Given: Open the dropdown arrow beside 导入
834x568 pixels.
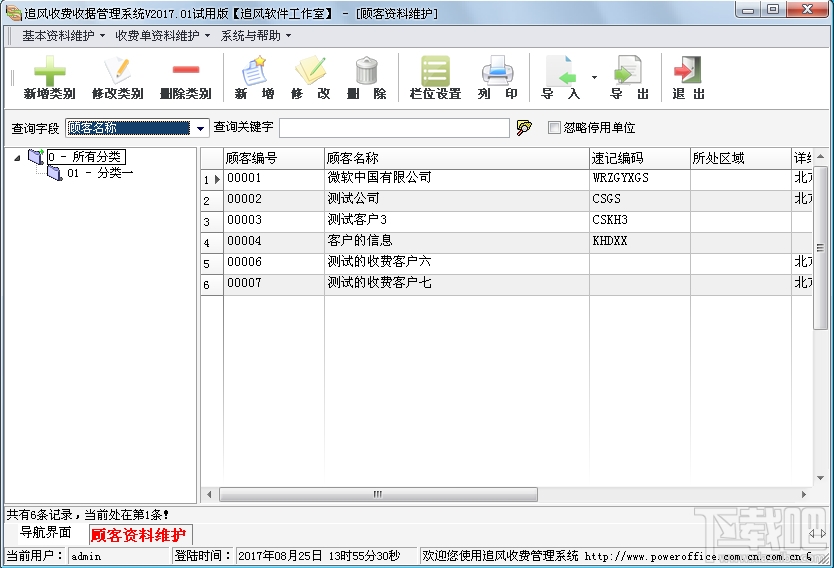Looking at the screenshot, I should click(x=594, y=78).
